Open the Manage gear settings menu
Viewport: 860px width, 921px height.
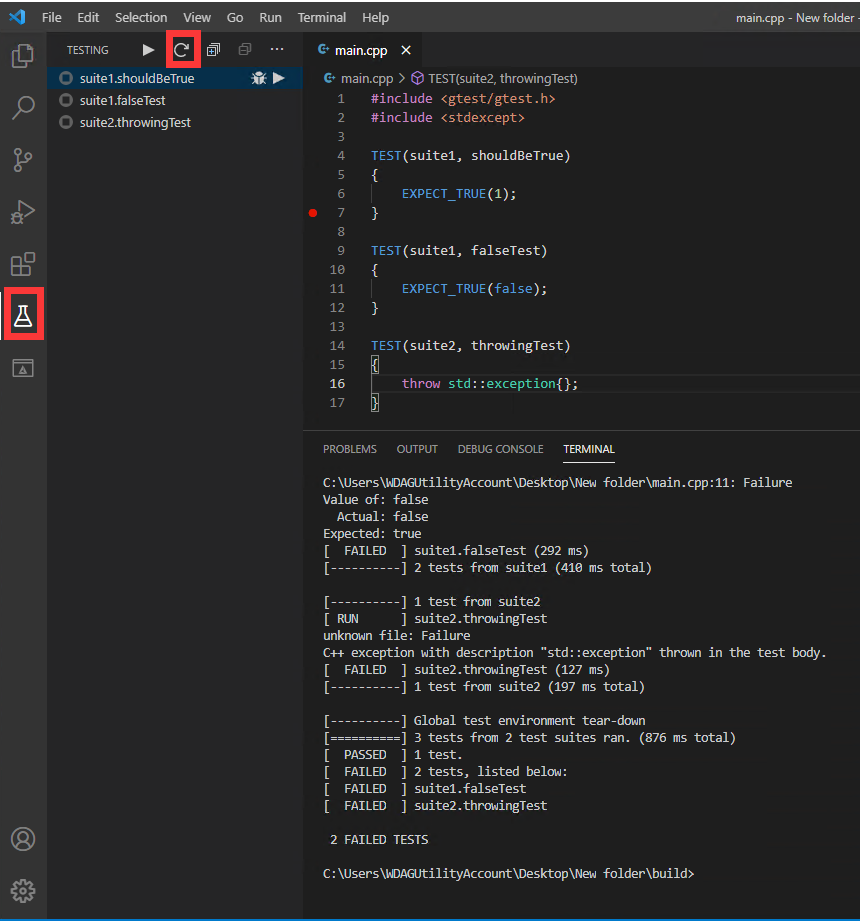click(x=23, y=890)
